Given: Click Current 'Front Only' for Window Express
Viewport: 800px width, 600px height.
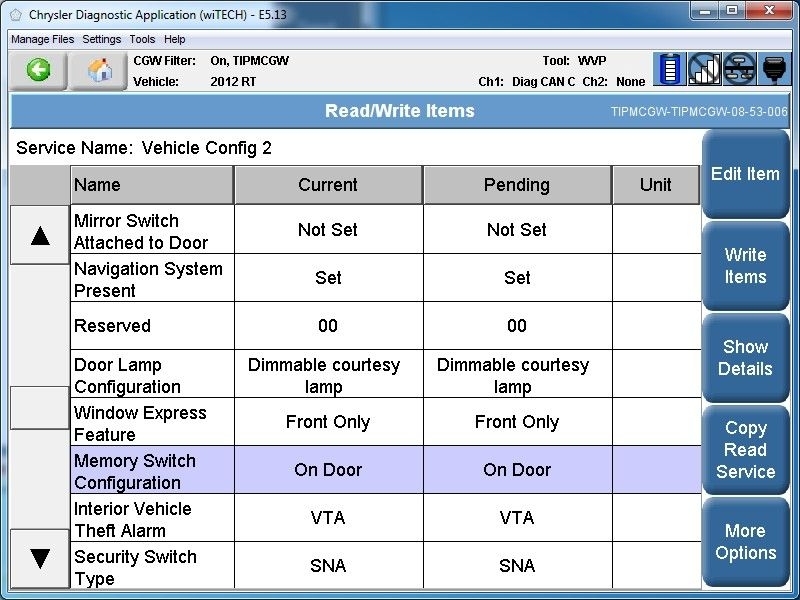Looking at the screenshot, I should click(x=328, y=422).
